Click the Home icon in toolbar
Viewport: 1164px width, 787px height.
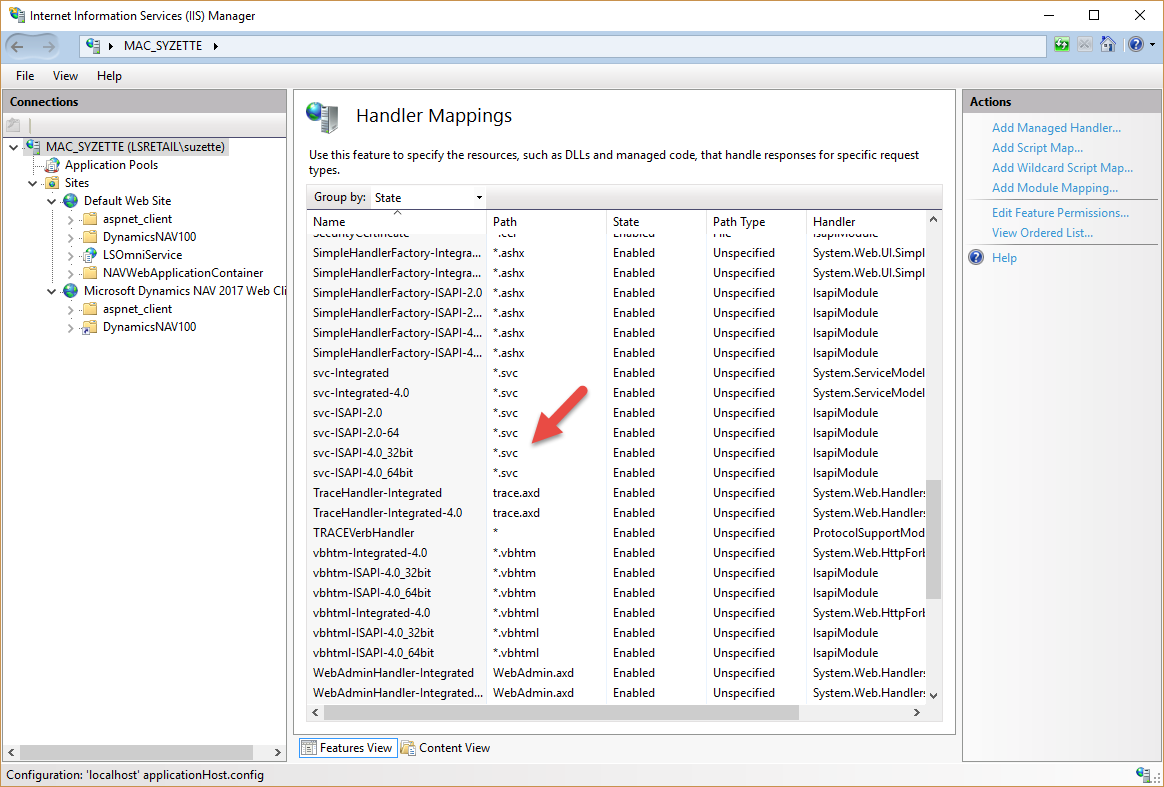click(1108, 45)
